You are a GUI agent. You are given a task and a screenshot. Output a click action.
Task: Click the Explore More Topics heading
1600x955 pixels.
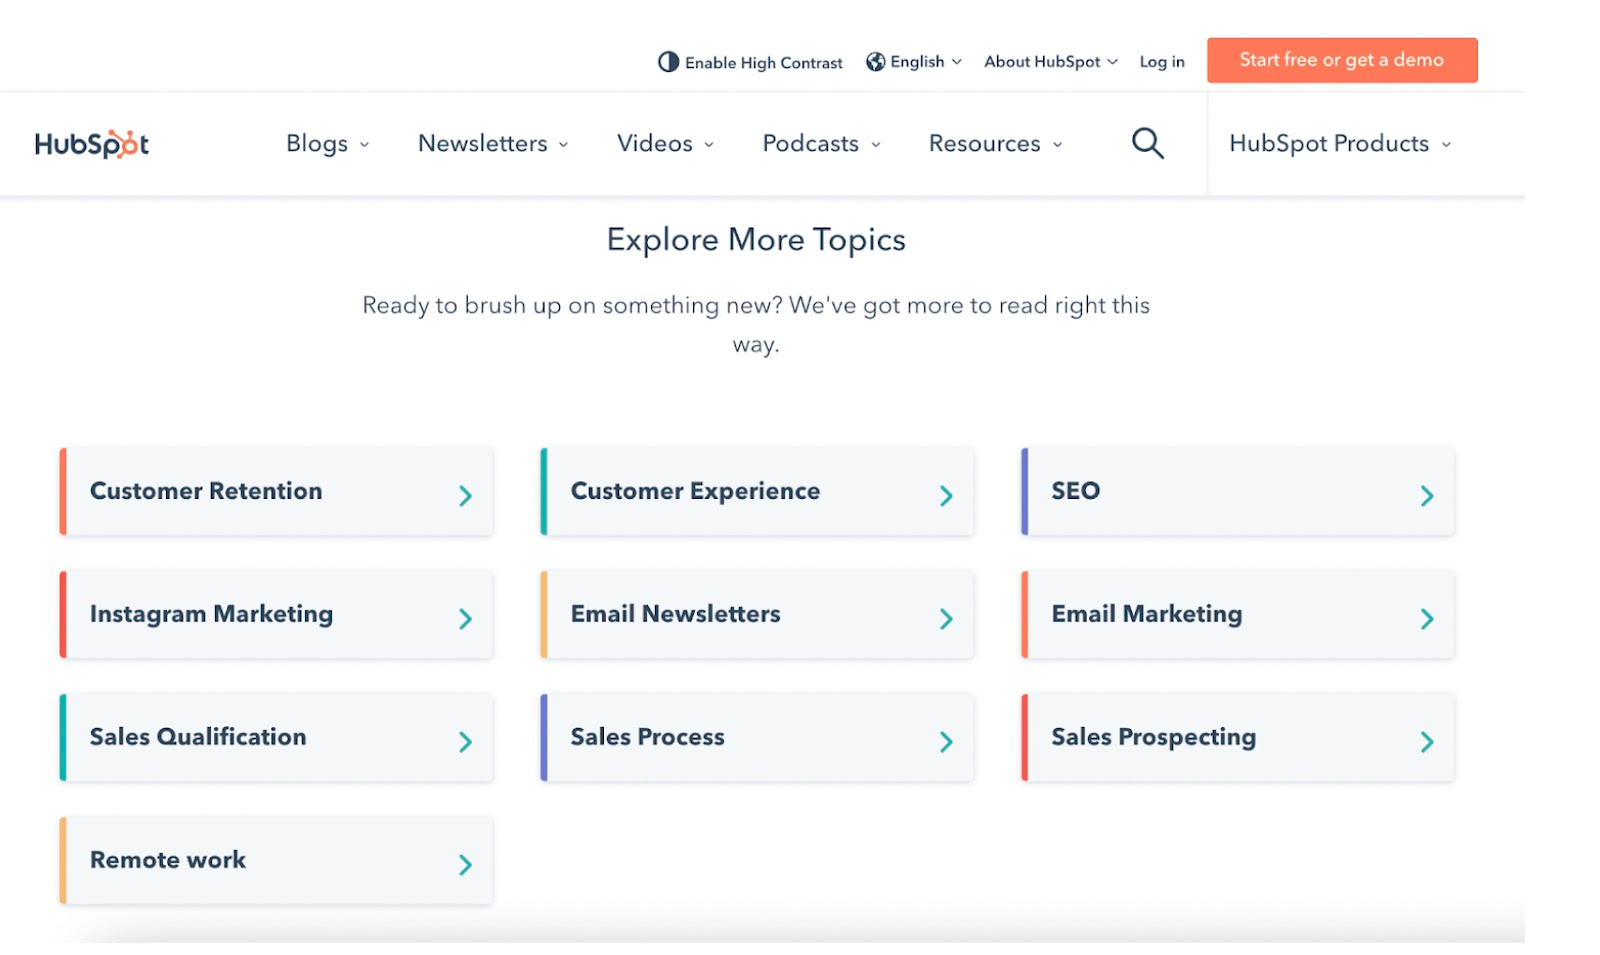[x=756, y=240]
